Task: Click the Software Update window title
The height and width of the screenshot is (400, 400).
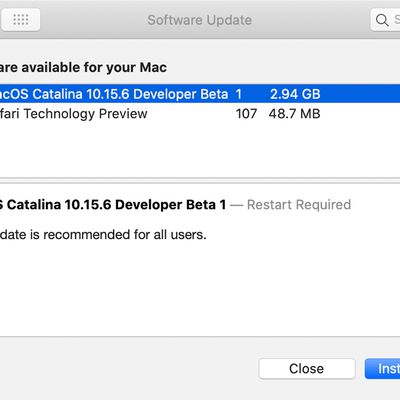Action: point(200,20)
